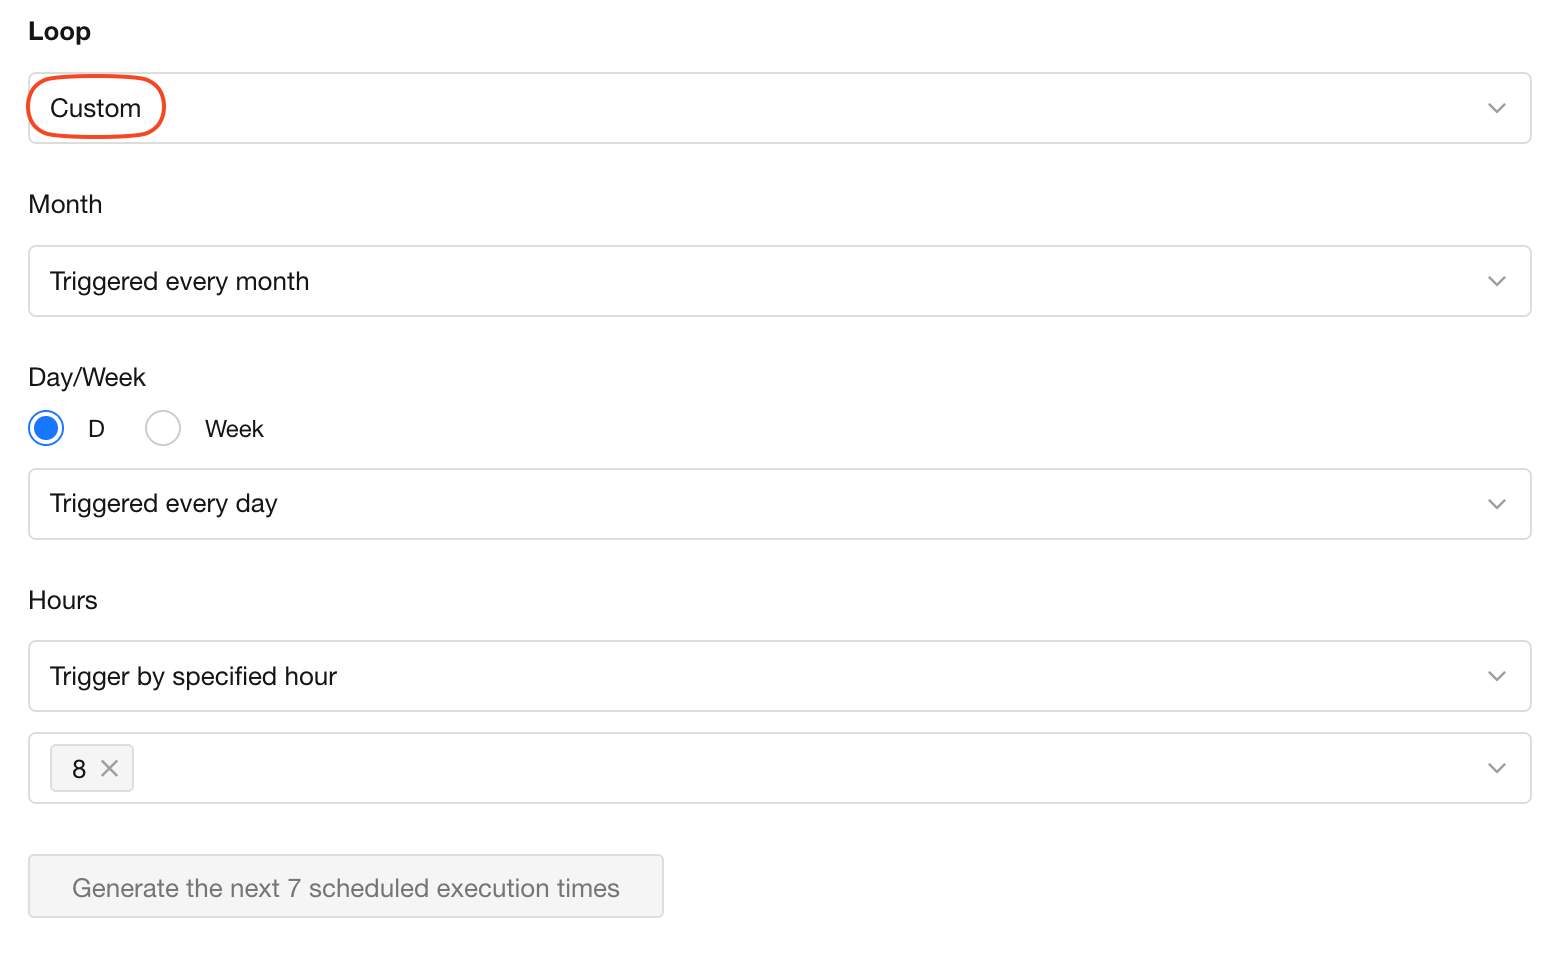Select the Week radio button
1564x954 pixels.
pos(163,428)
